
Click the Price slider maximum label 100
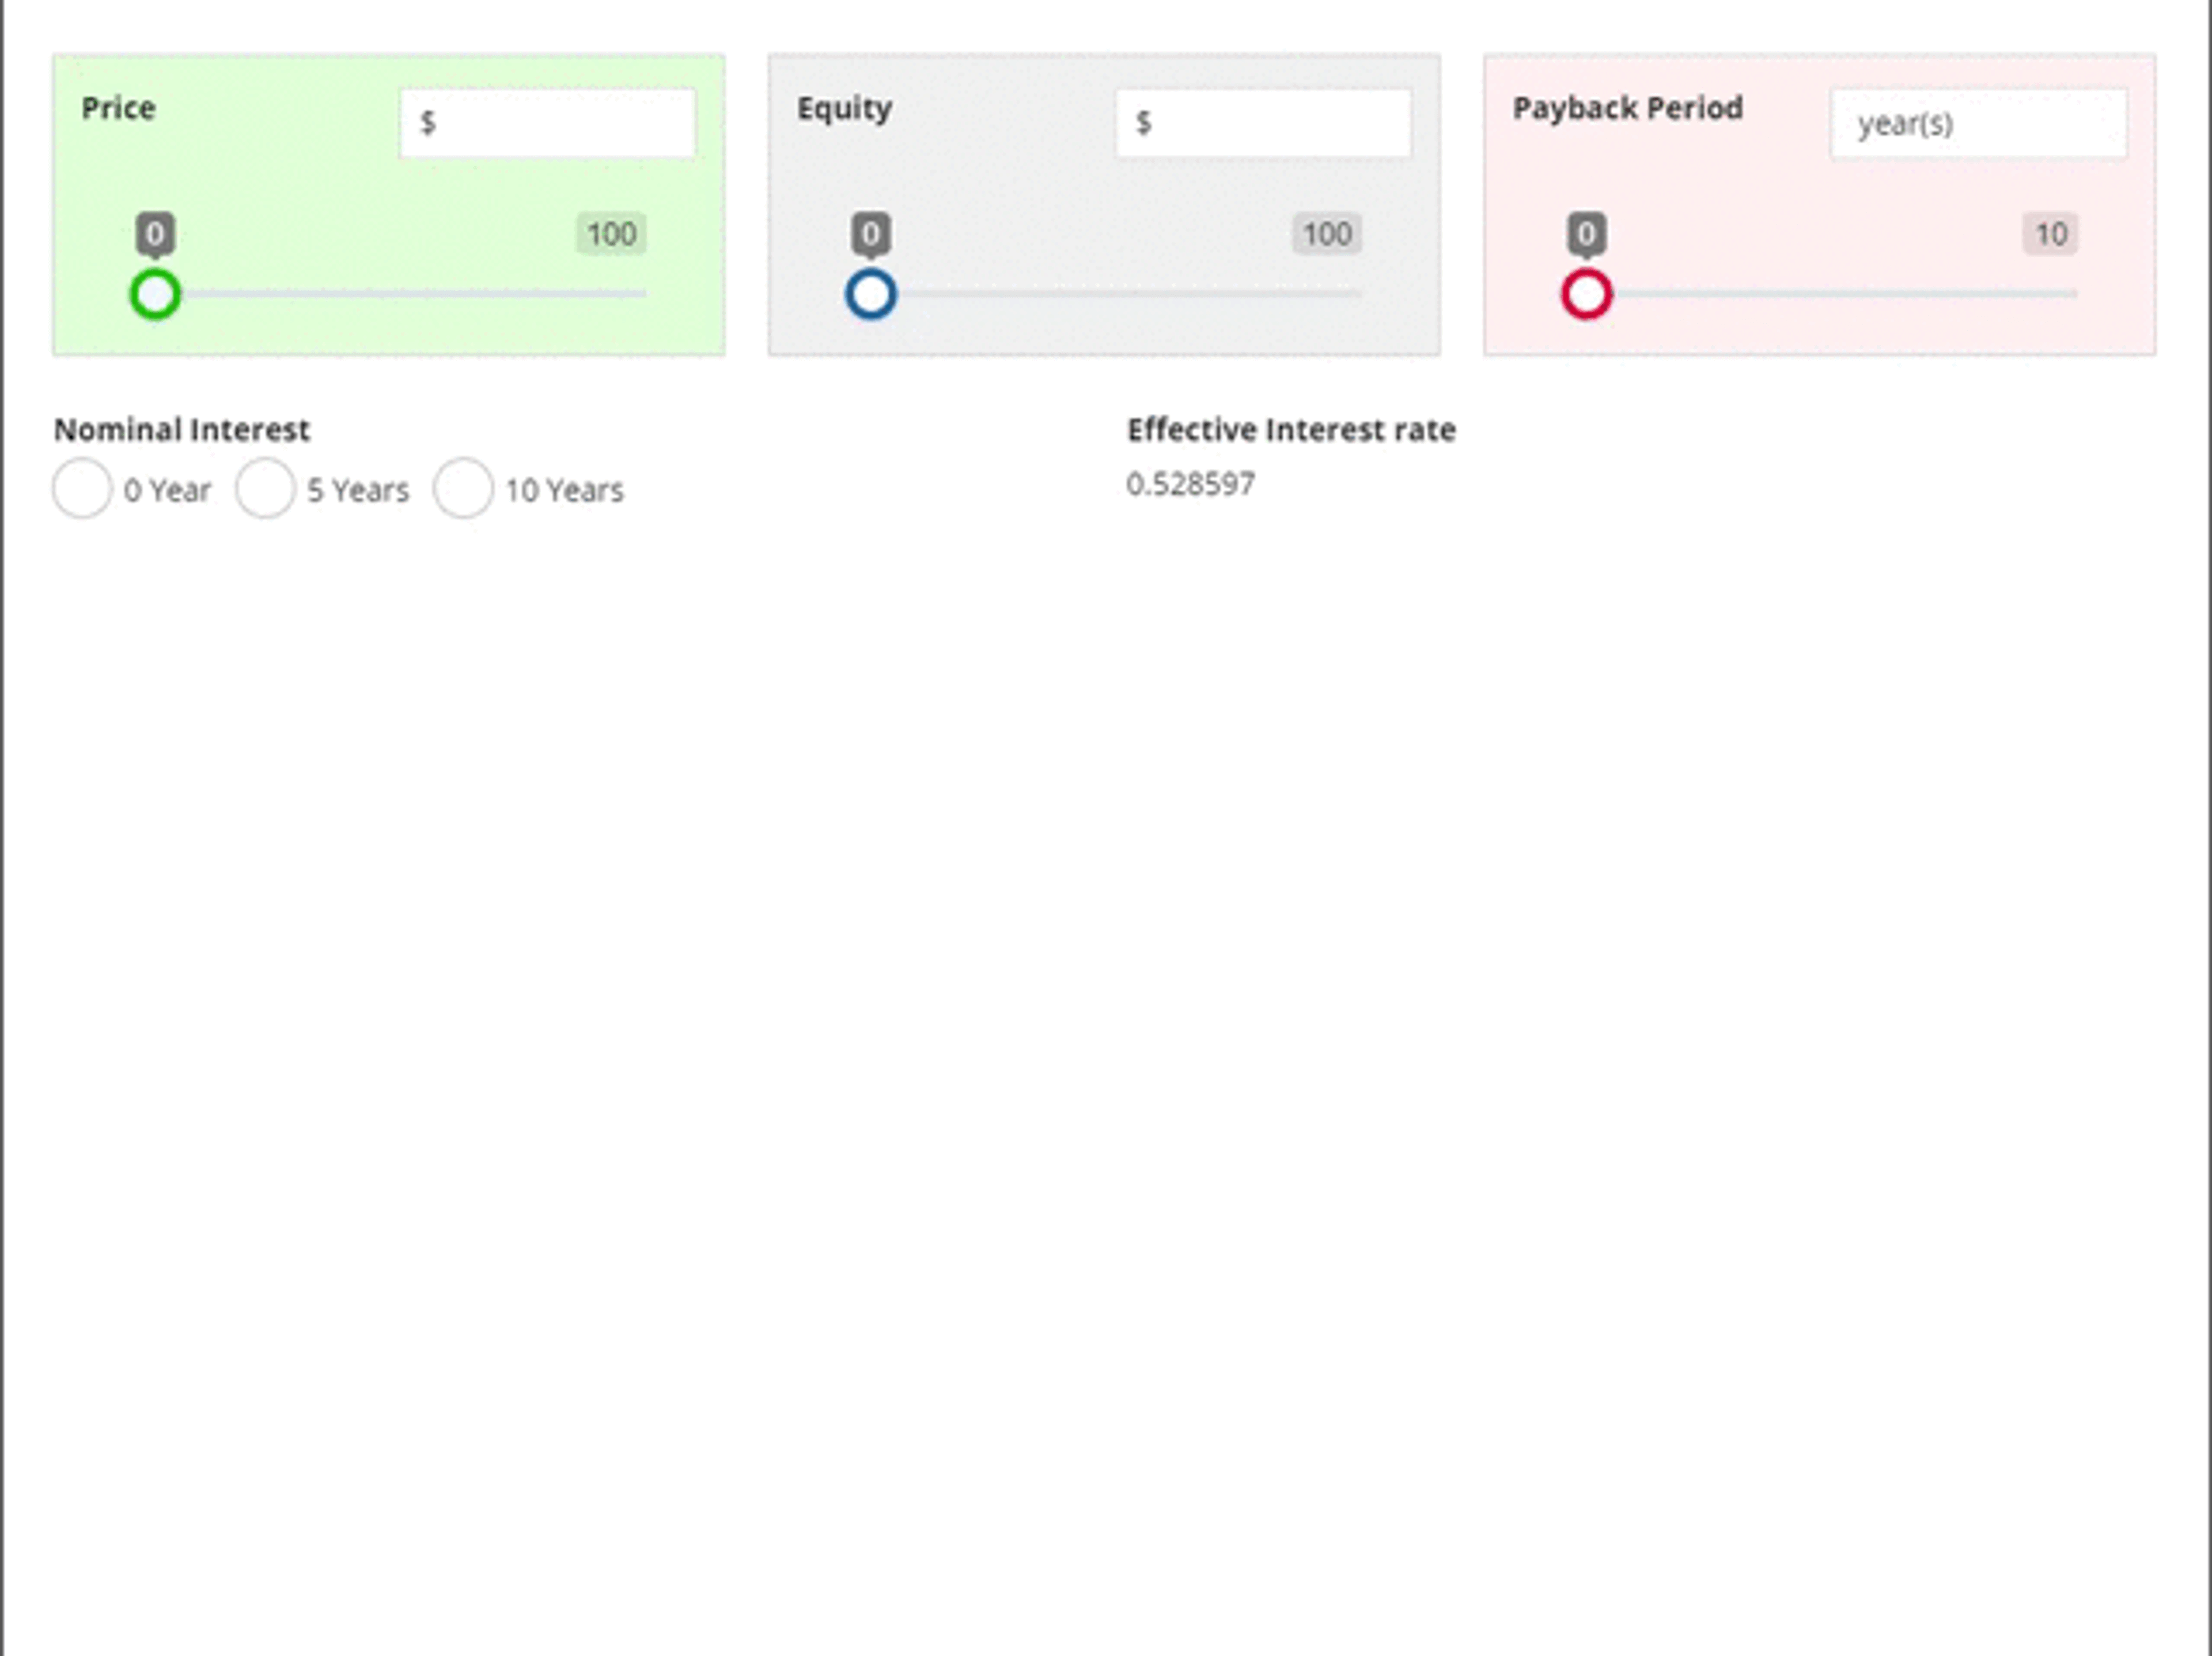click(611, 234)
